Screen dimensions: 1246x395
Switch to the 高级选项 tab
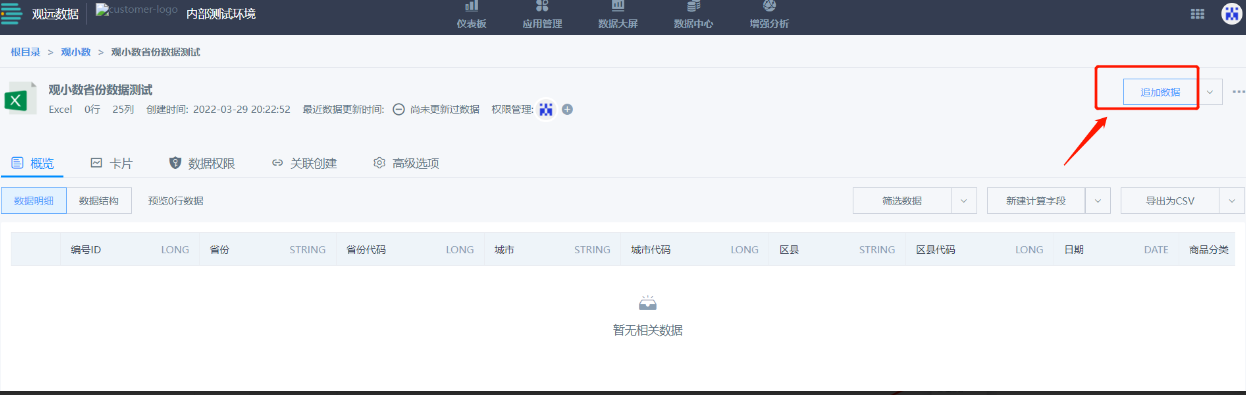click(x=406, y=163)
